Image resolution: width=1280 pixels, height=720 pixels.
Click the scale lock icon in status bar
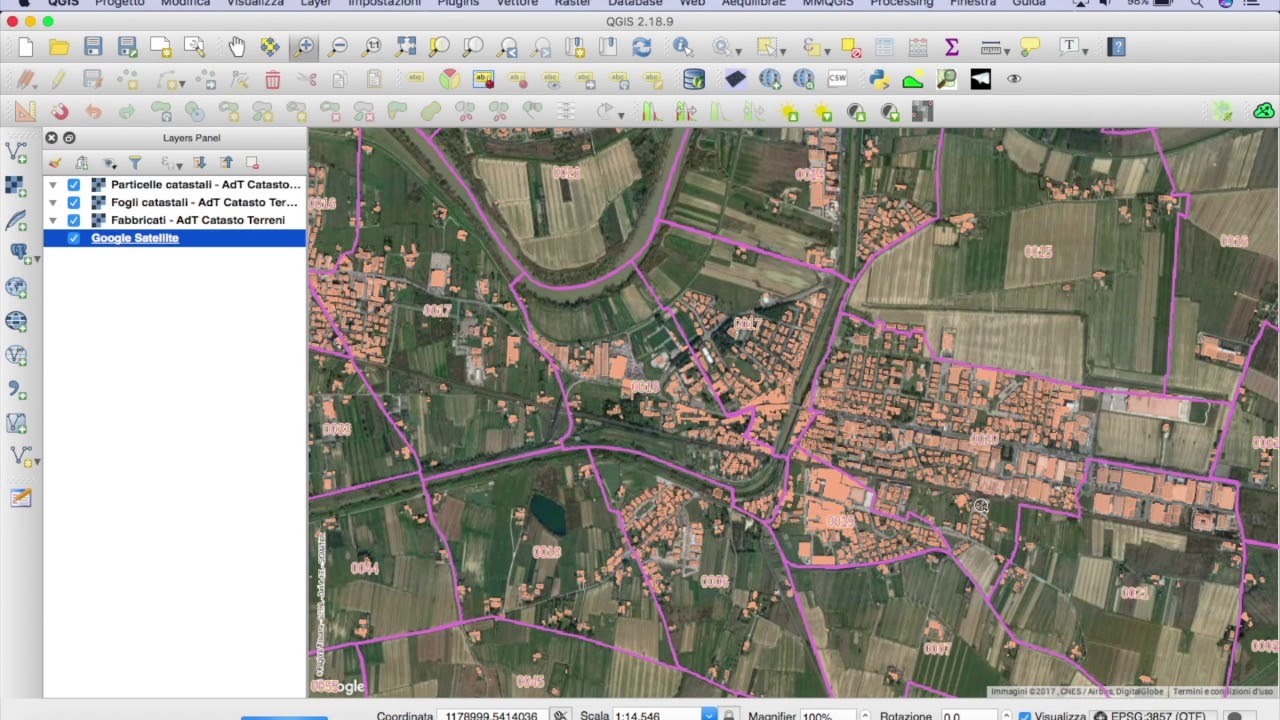point(729,716)
